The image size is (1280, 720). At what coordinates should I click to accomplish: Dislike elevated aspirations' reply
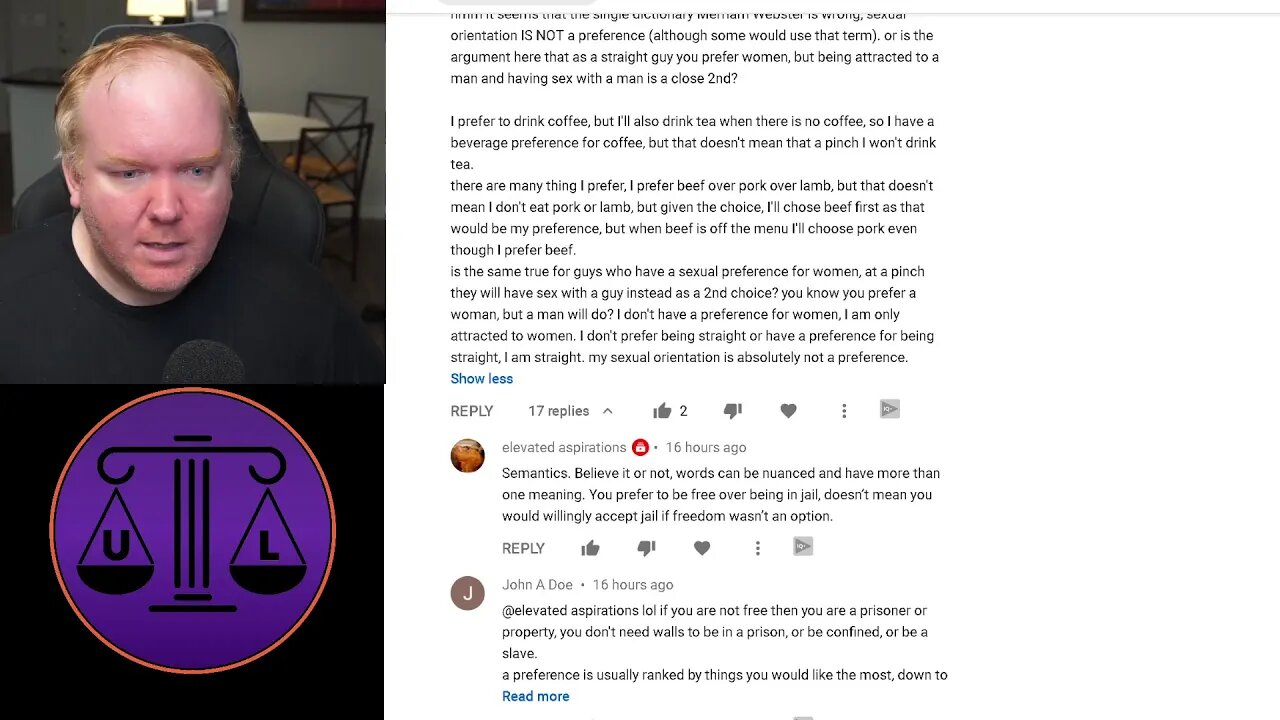[646, 548]
